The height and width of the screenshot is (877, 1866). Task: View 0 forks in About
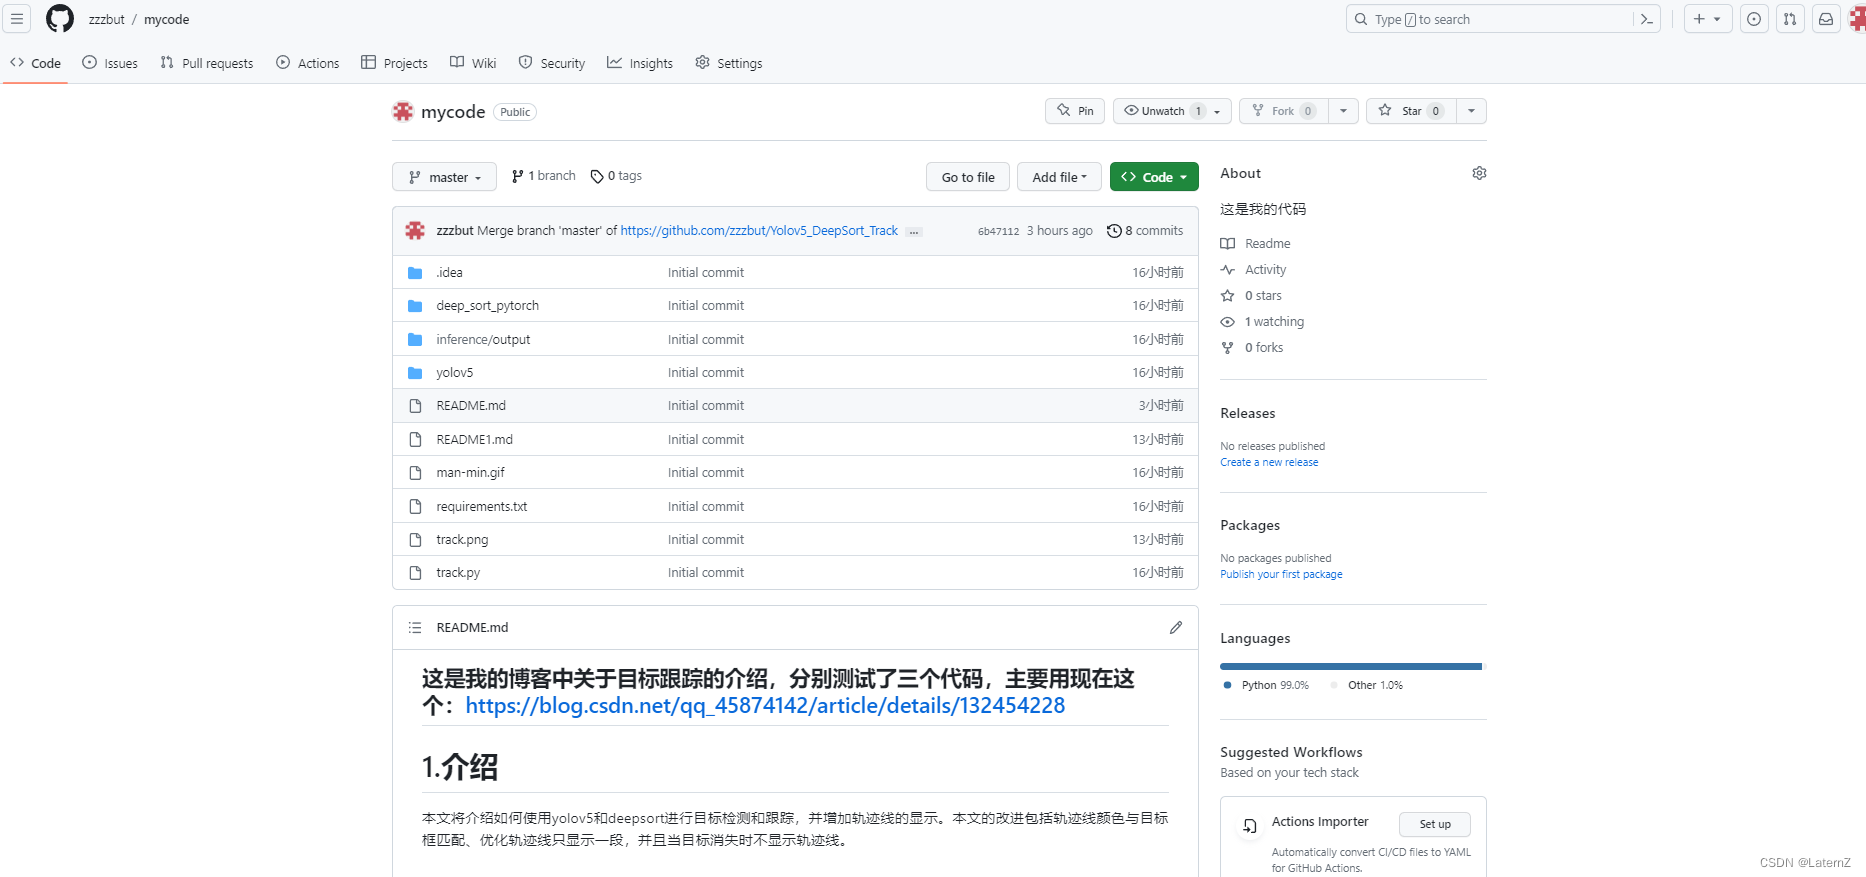point(1252,347)
